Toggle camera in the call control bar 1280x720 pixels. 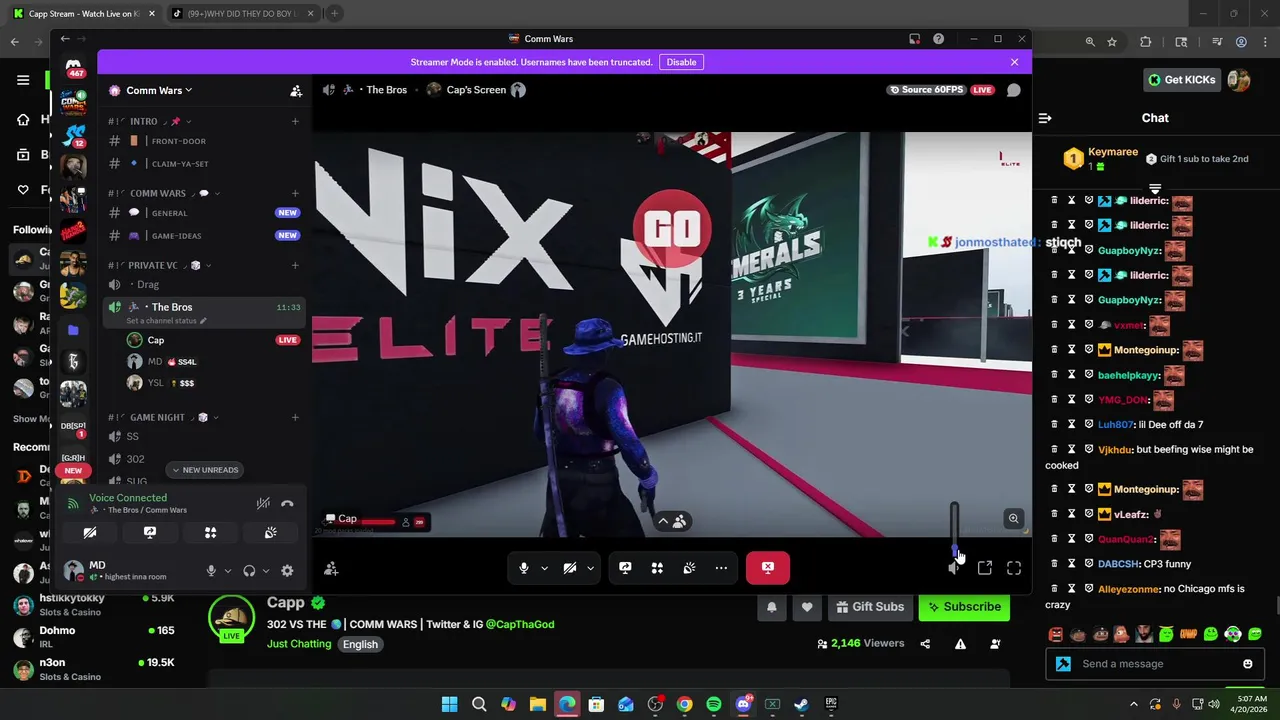569,568
